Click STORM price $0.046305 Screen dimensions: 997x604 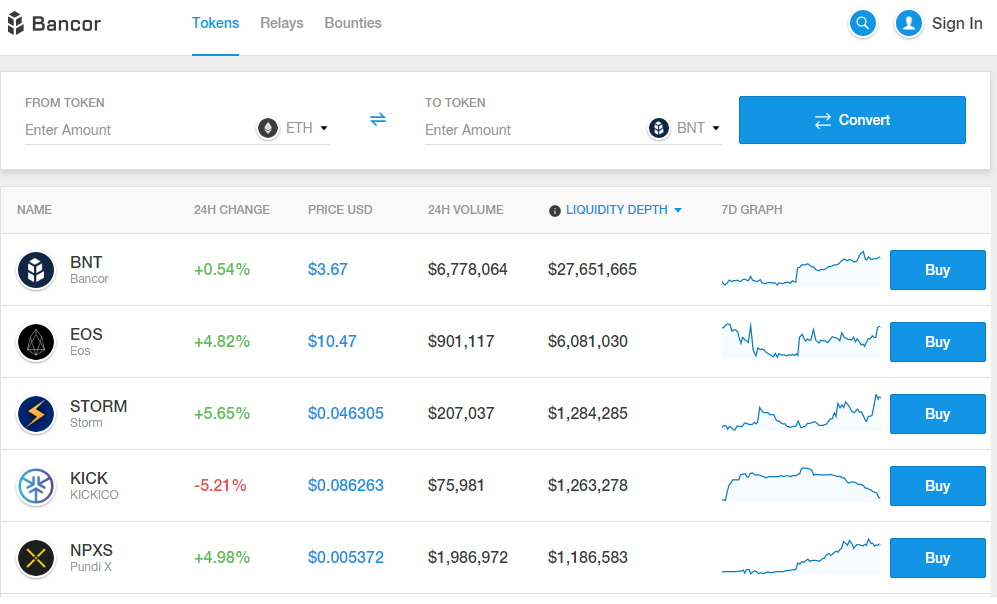(346, 413)
